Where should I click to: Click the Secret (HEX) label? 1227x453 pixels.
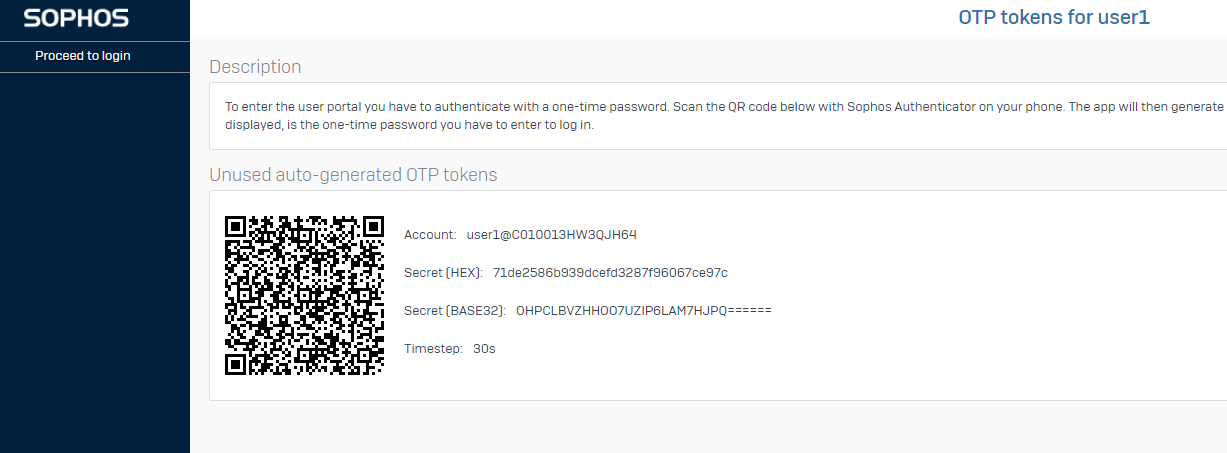click(x=443, y=273)
